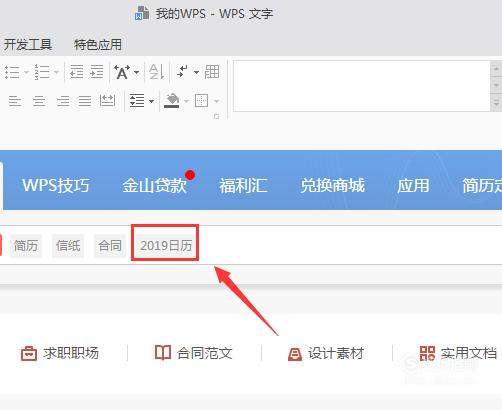Open 金山贷款 navigation item
The width and height of the screenshot is (502, 410).
click(154, 185)
